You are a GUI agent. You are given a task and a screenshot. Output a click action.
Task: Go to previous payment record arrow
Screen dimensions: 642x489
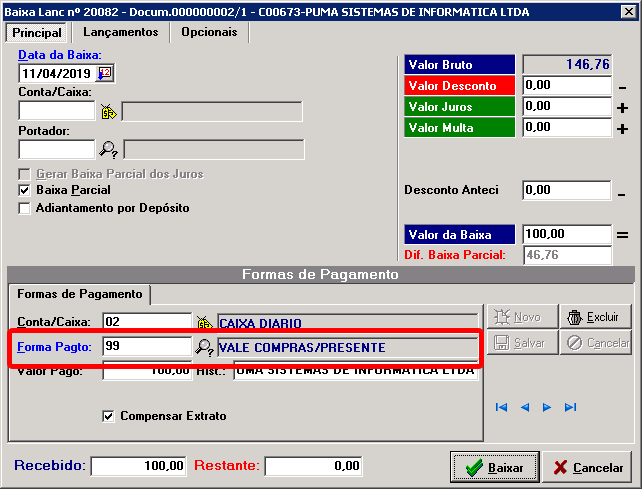[x=524, y=407]
